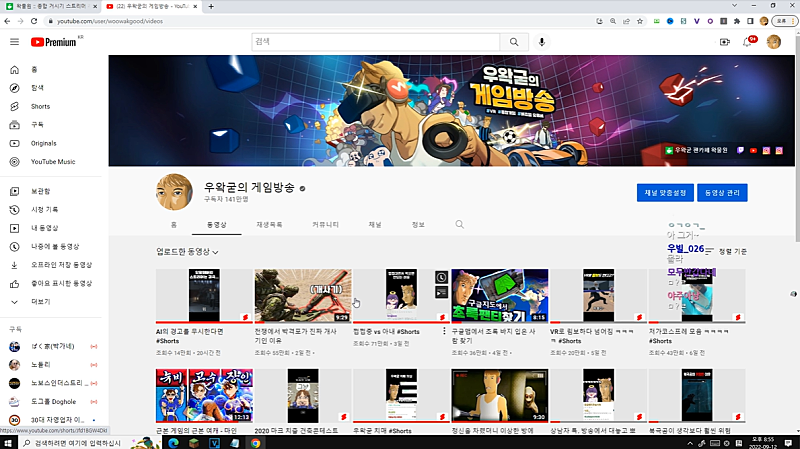Open Microsoft Edge from the taskbar
Image resolution: width=800 pixels, height=449 pixels.
173,443
